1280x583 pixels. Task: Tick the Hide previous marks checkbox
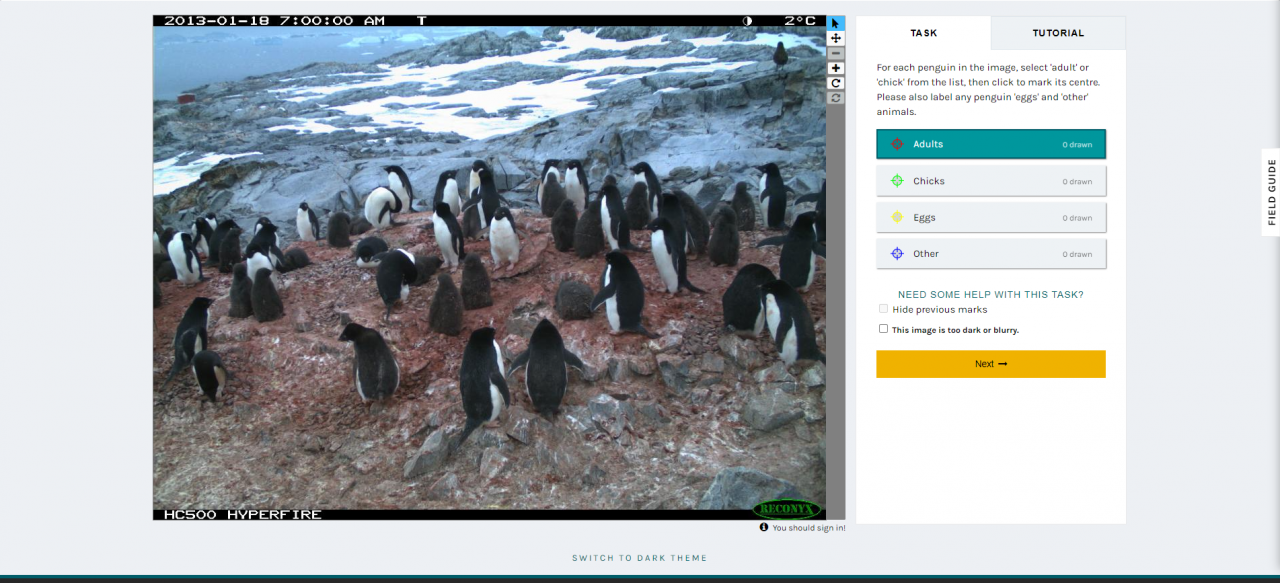coord(883,309)
